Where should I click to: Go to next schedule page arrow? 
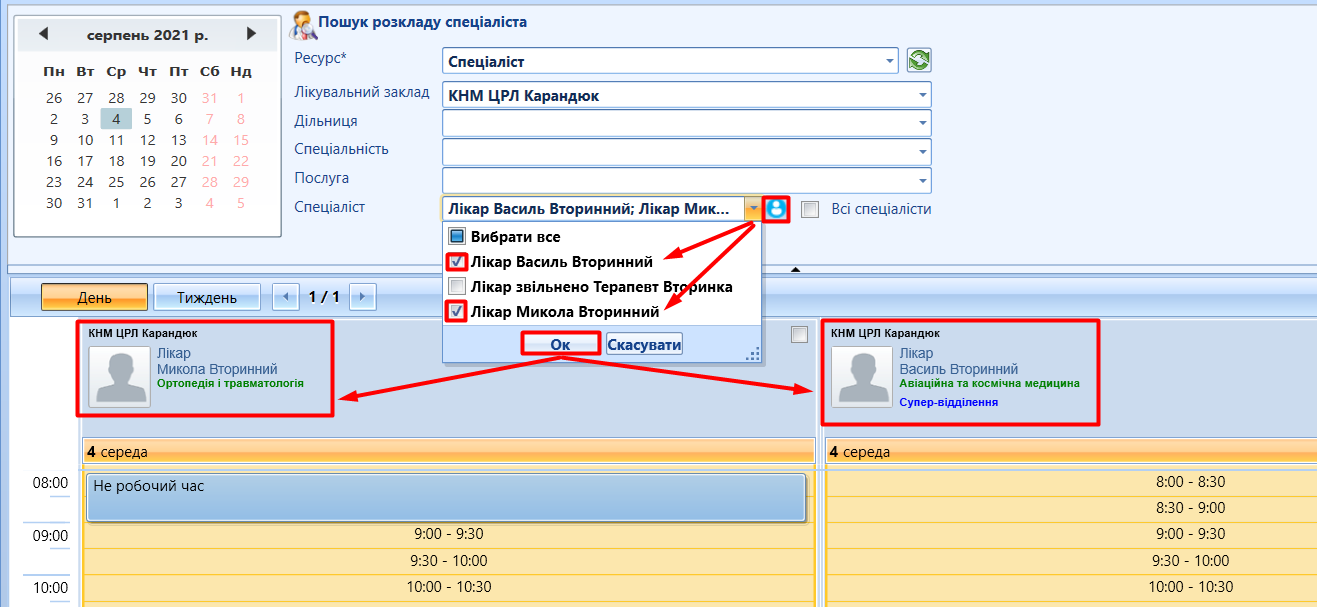[x=363, y=297]
